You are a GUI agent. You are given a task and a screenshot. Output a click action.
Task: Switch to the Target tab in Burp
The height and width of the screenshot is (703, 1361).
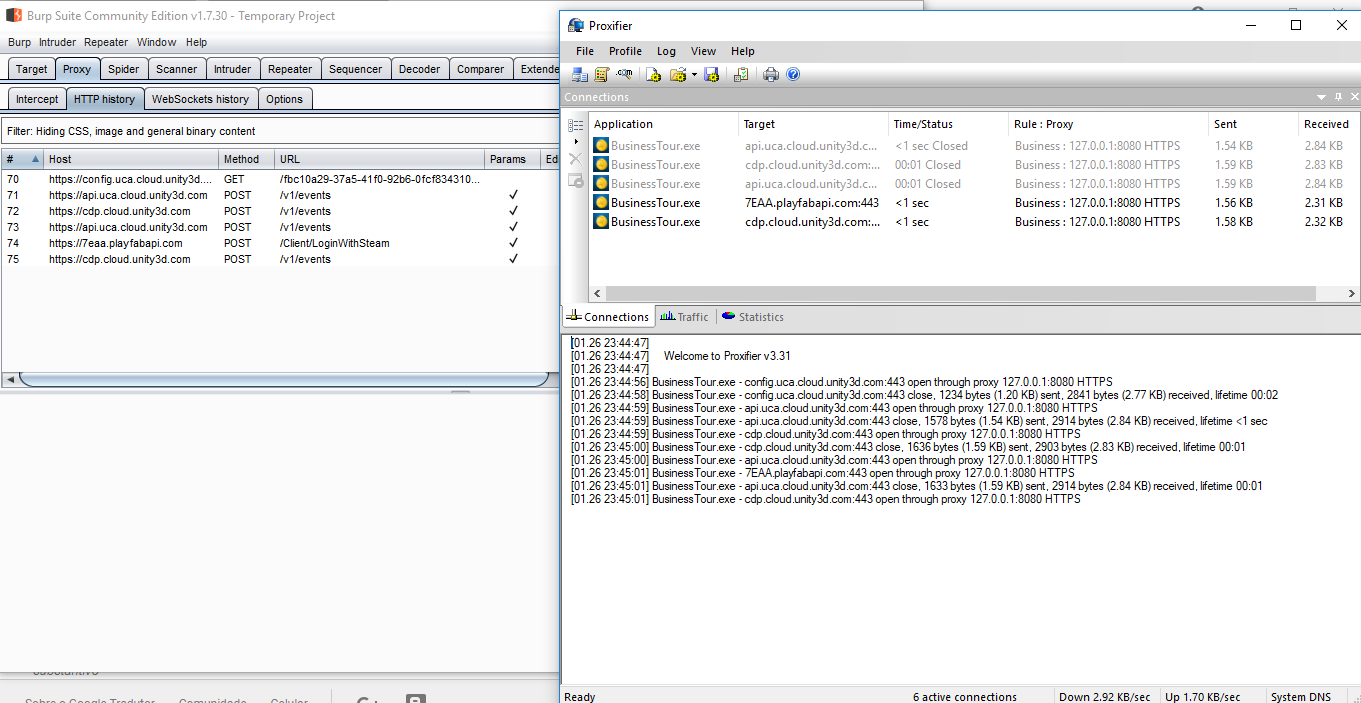[31, 69]
